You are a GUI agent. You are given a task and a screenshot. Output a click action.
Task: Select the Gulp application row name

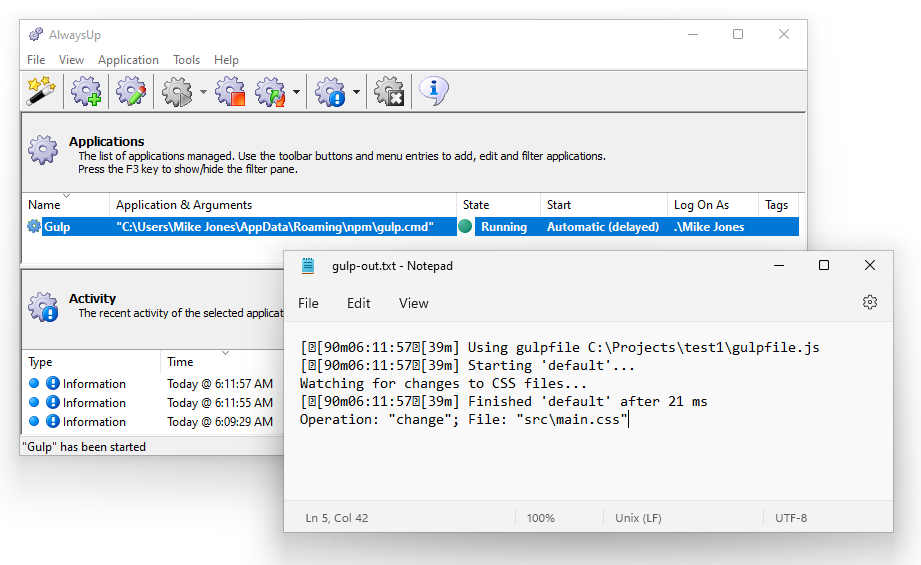pyautogui.click(x=57, y=227)
